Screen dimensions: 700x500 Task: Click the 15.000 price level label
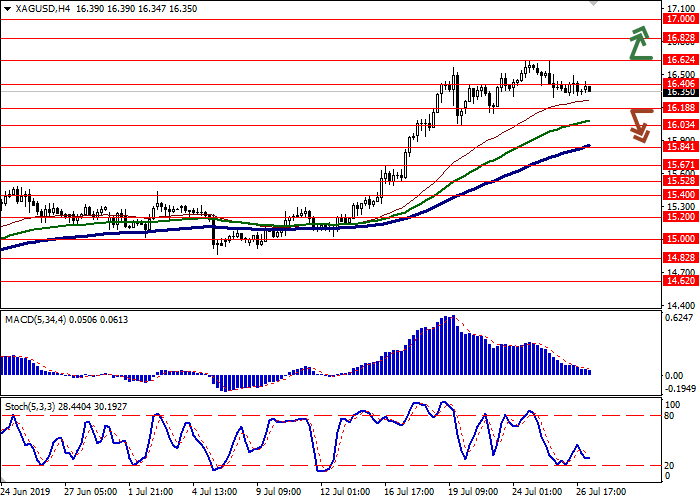pos(679,239)
